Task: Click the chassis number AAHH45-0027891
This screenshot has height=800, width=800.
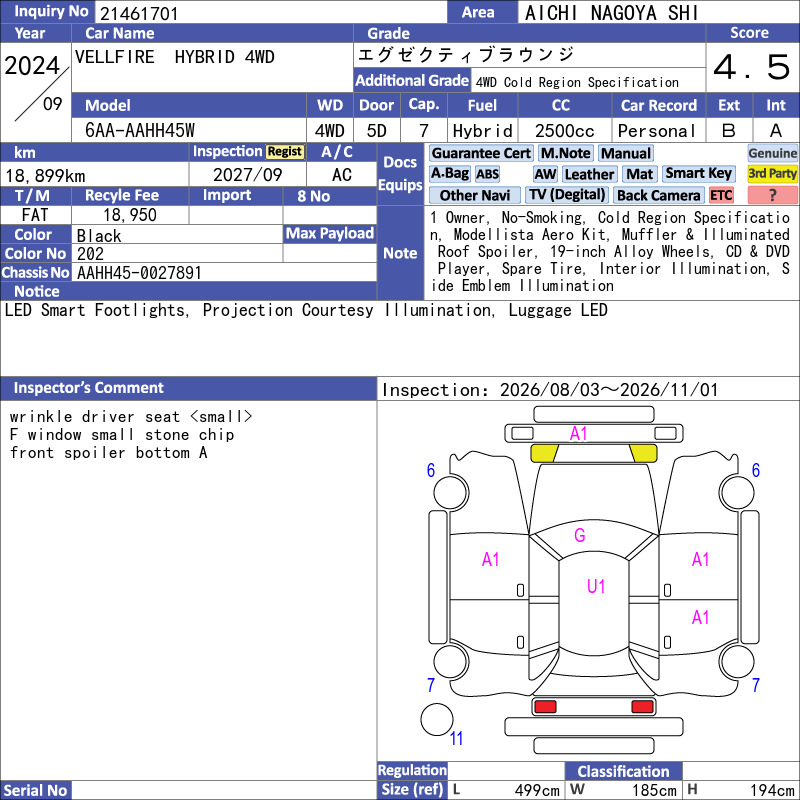Action: click(x=139, y=273)
